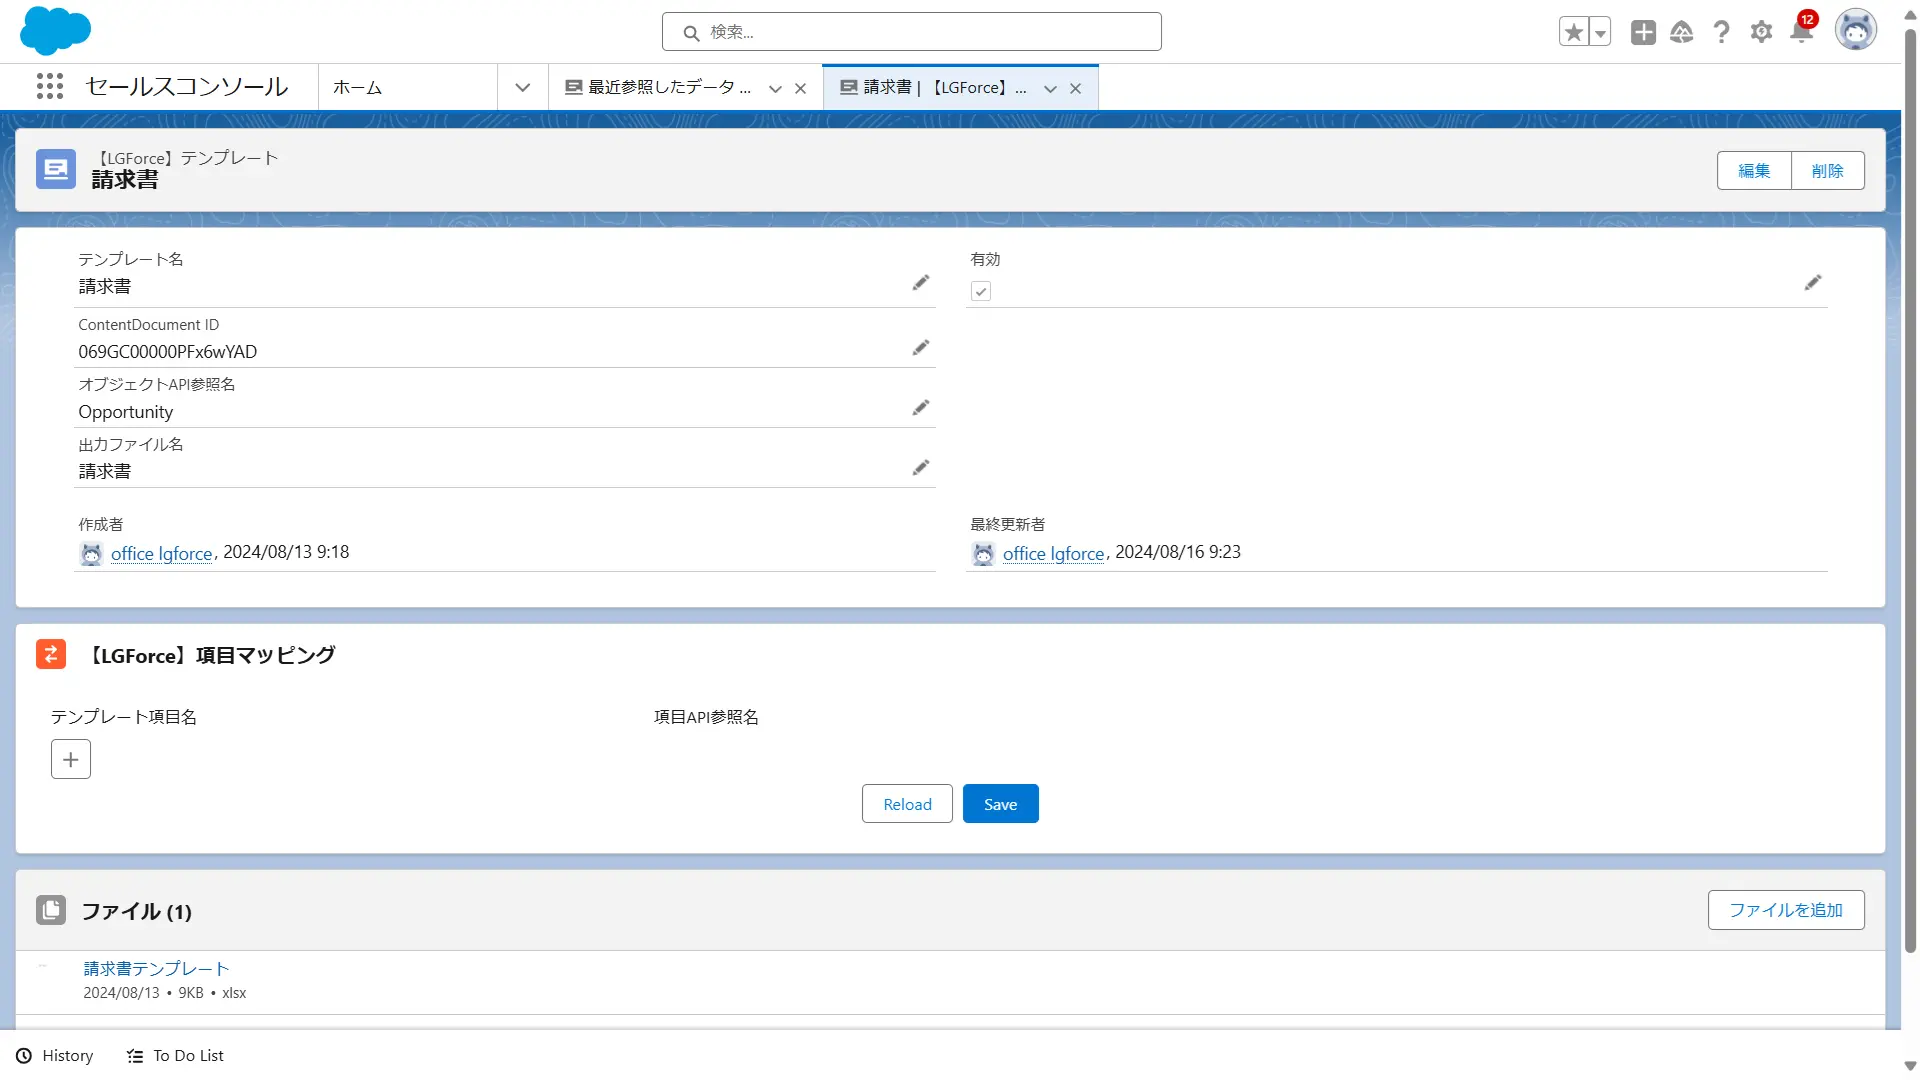Open the 請求書テンプレート file link
The height and width of the screenshot is (1080, 1920).
click(x=156, y=968)
